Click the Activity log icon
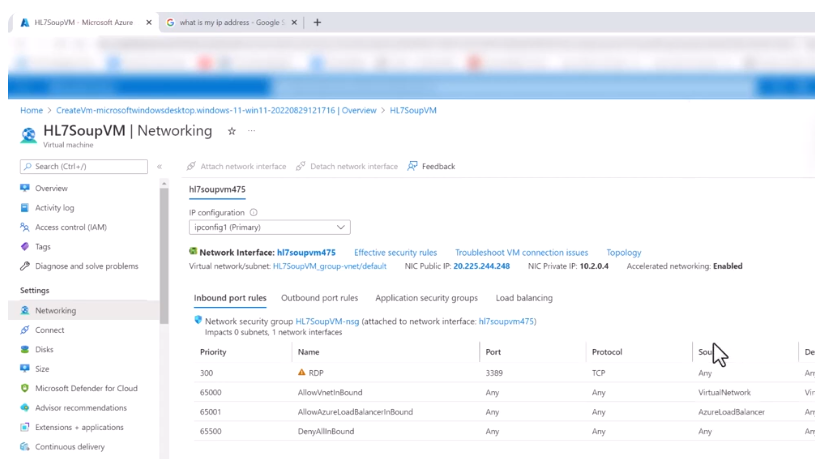Screen dimensions: 815x459 tap(24, 207)
